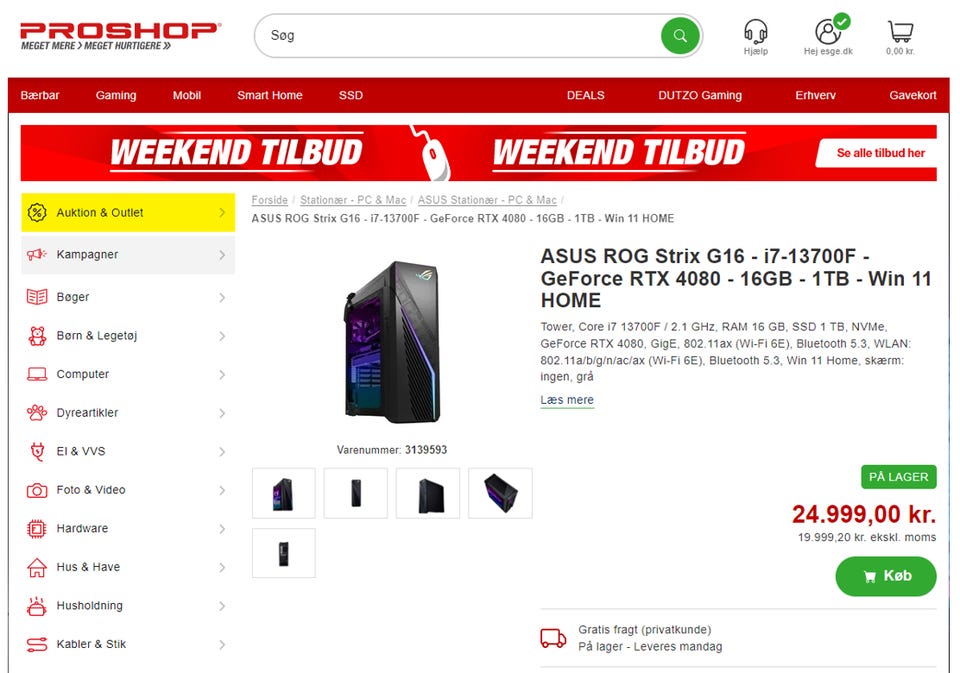Expand the Auktion & Outlet category chevron
This screenshot has width=960, height=673.
(x=222, y=212)
